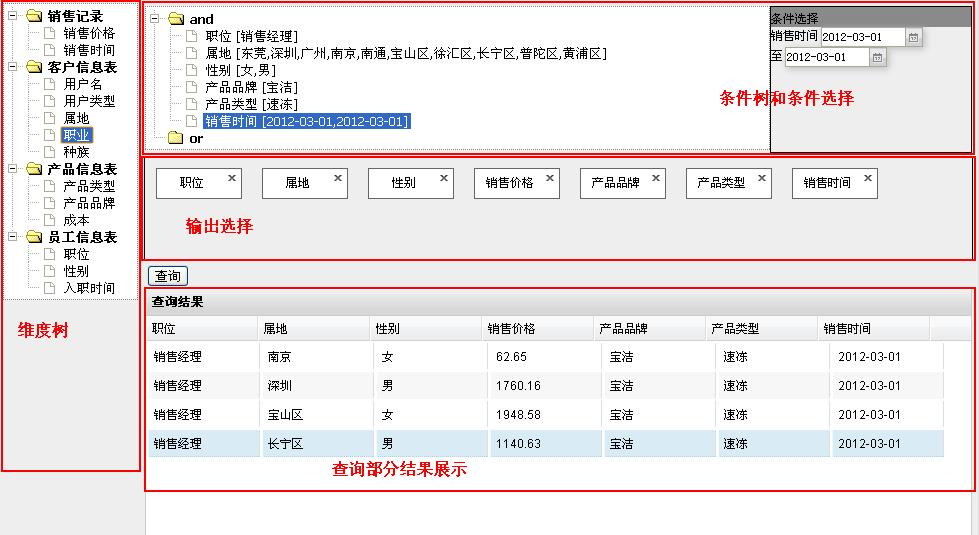Image resolution: width=979 pixels, height=535 pixels.
Task: Open calendar picker for 销售时间 start date
Action: click(x=913, y=37)
